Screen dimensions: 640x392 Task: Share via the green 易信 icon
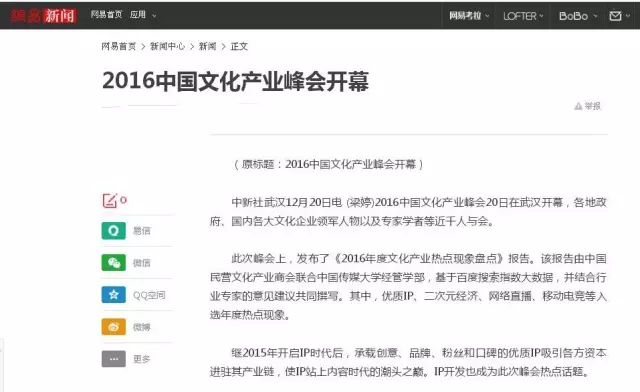[113, 231]
